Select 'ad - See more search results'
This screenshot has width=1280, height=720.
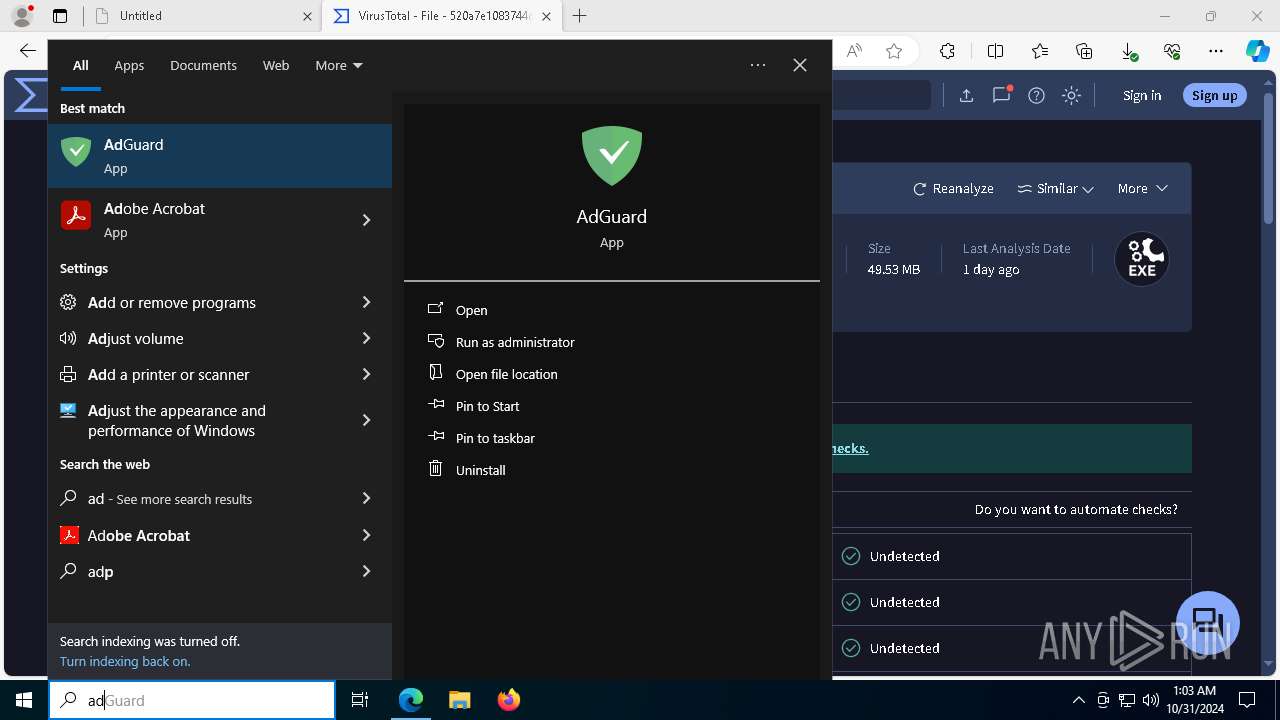tap(196, 498)
